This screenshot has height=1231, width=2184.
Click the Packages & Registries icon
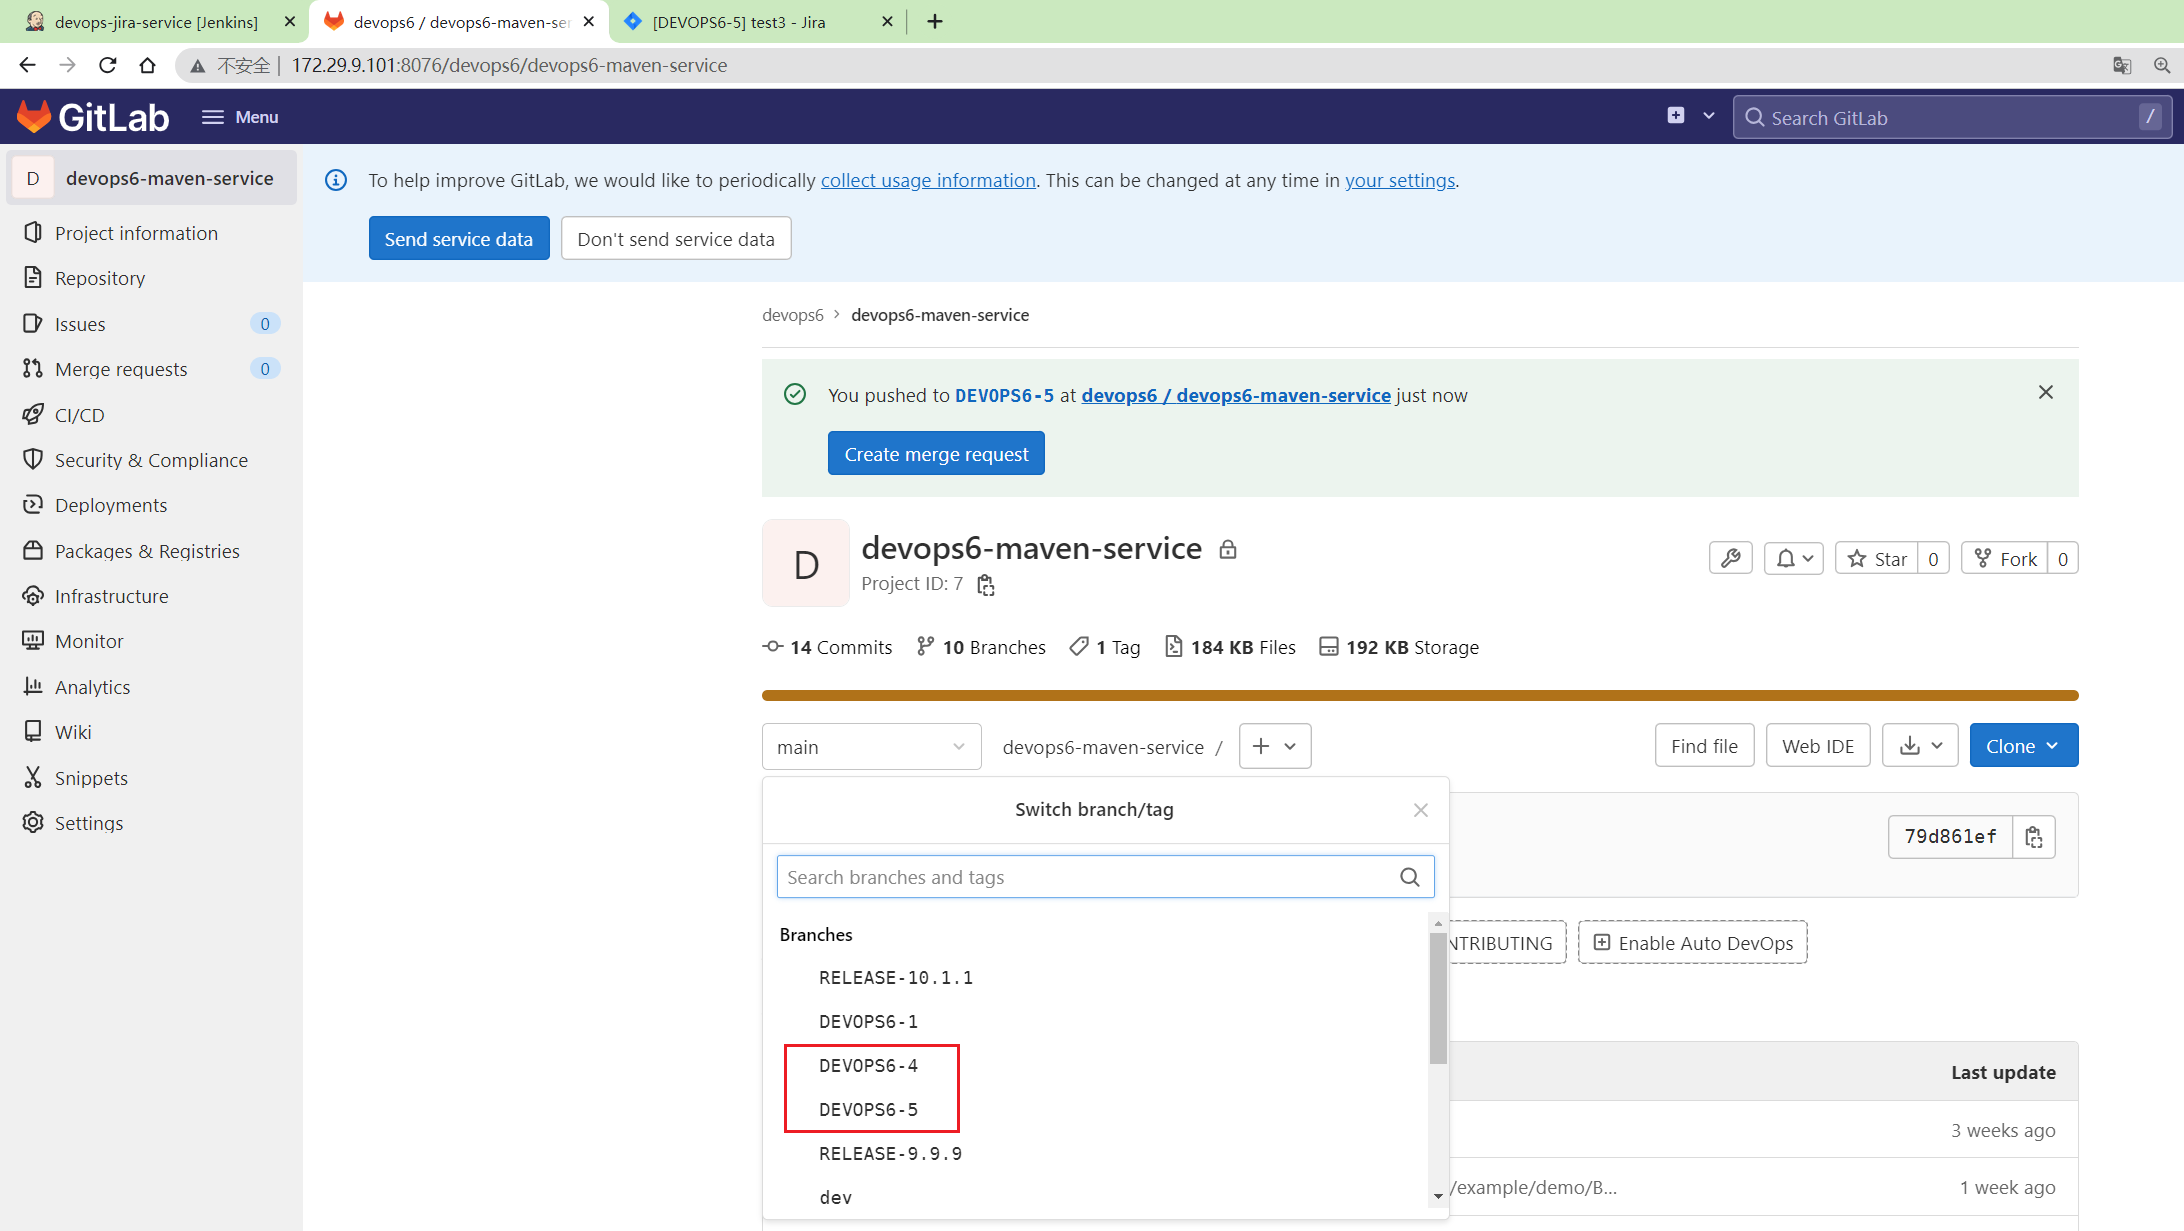[33, 551]
